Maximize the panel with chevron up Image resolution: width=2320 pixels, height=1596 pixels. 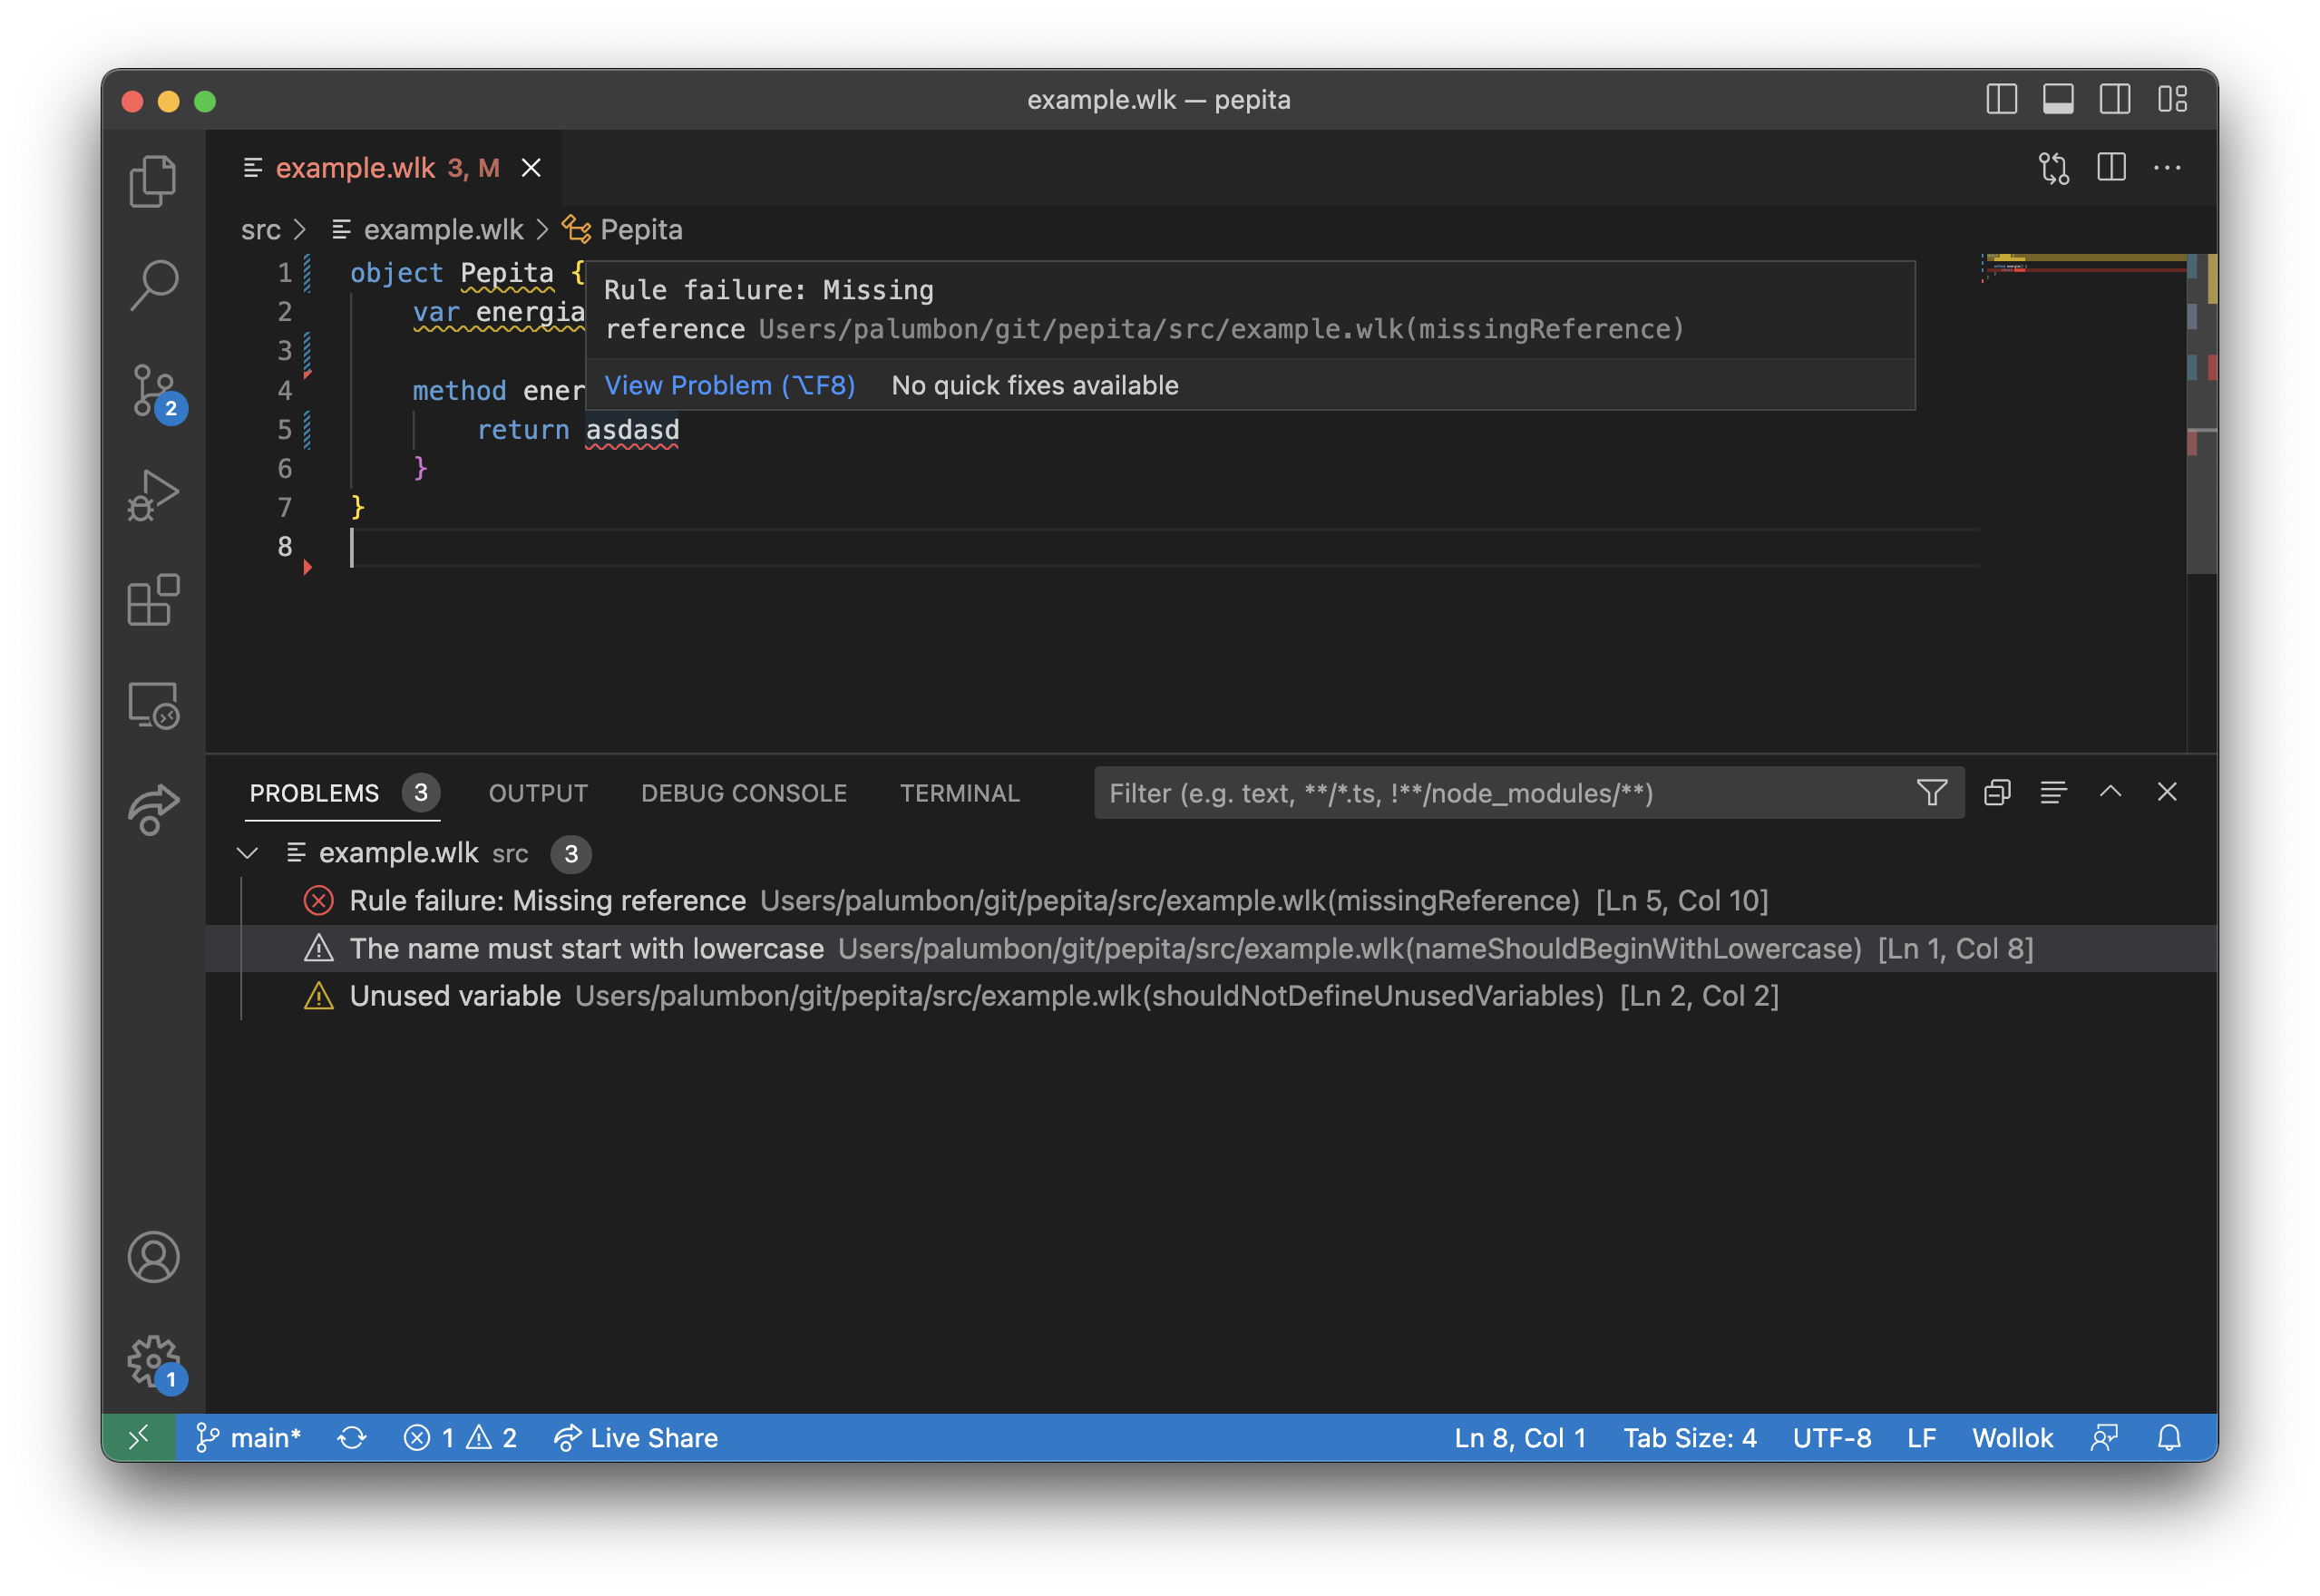[x=2110, y=793]
